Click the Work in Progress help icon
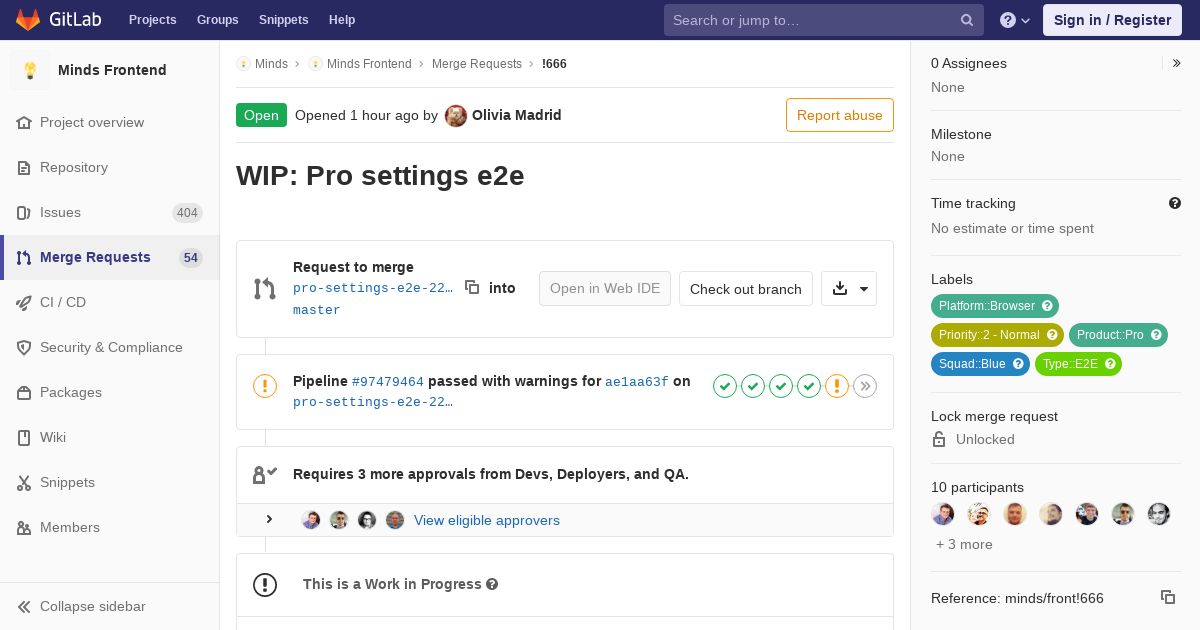 [x=492, y=584]
